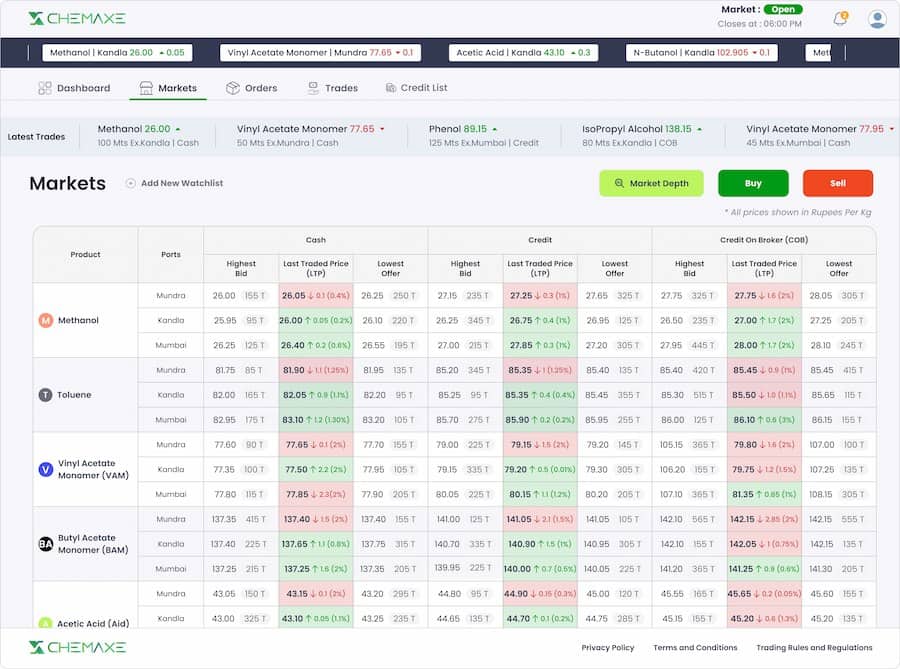This screenshot has width=900, height=669.
Task: Switch to the Markets tab
Action: tap(168, 88)
